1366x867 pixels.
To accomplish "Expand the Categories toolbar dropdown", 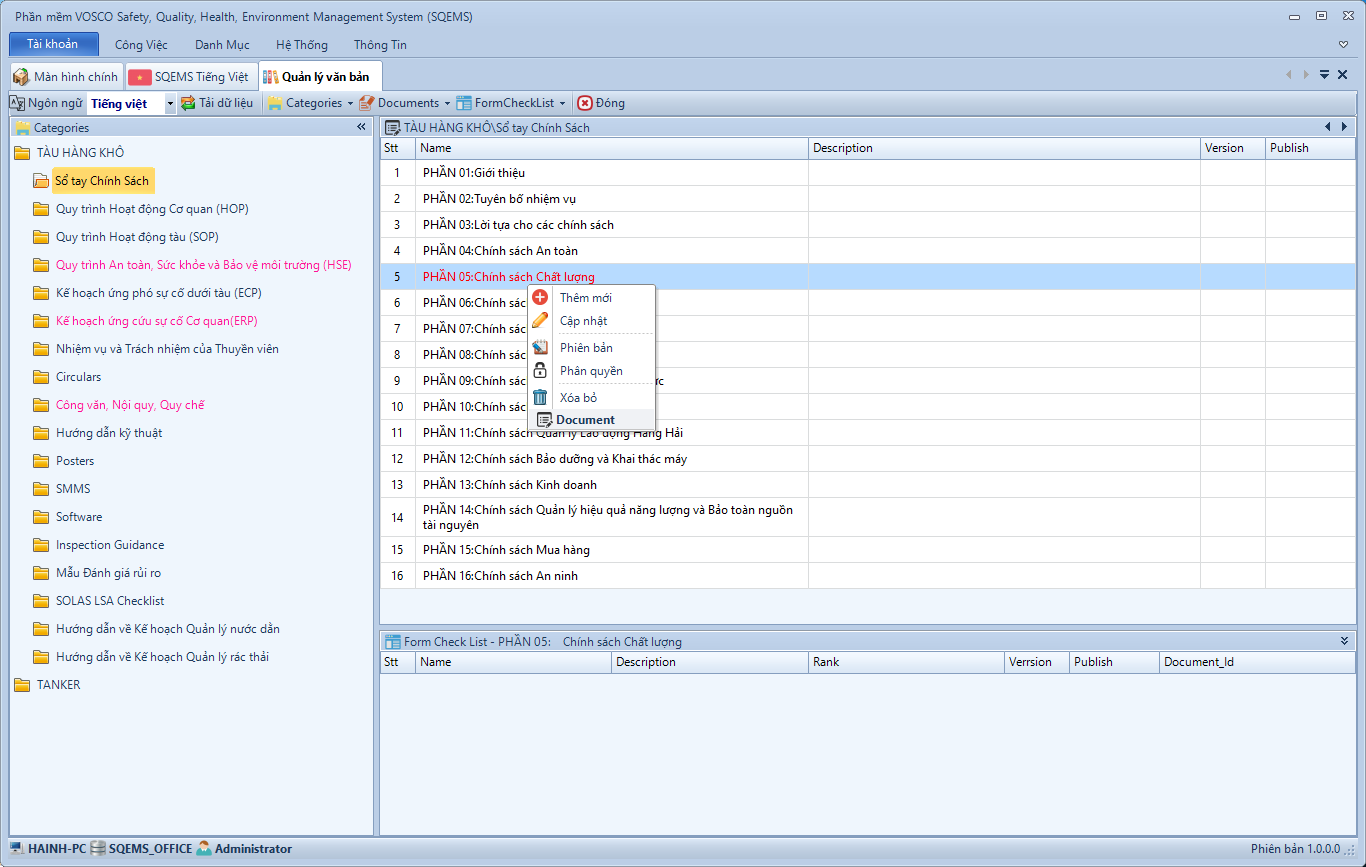I will [349, 103].
